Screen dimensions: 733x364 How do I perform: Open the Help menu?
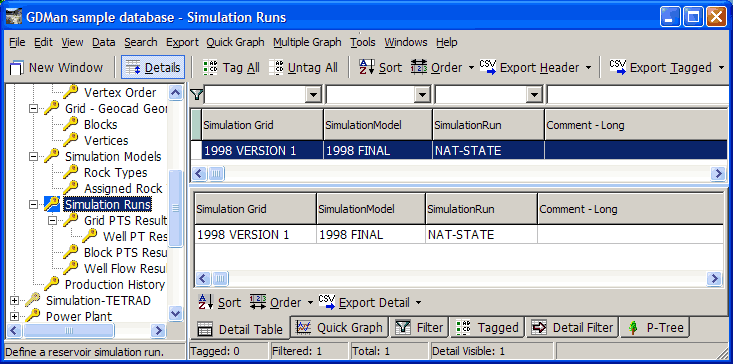click(x=446, y=42)
